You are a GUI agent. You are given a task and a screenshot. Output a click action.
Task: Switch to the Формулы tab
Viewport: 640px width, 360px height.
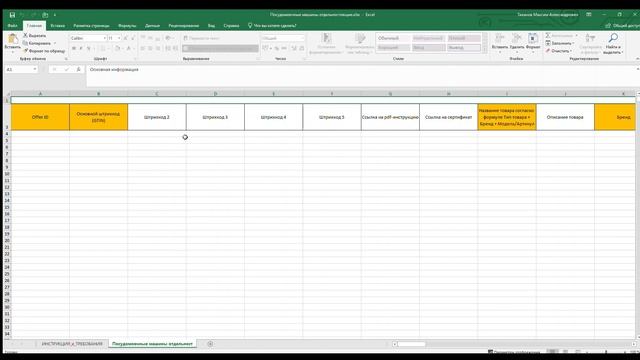[127, 25]
